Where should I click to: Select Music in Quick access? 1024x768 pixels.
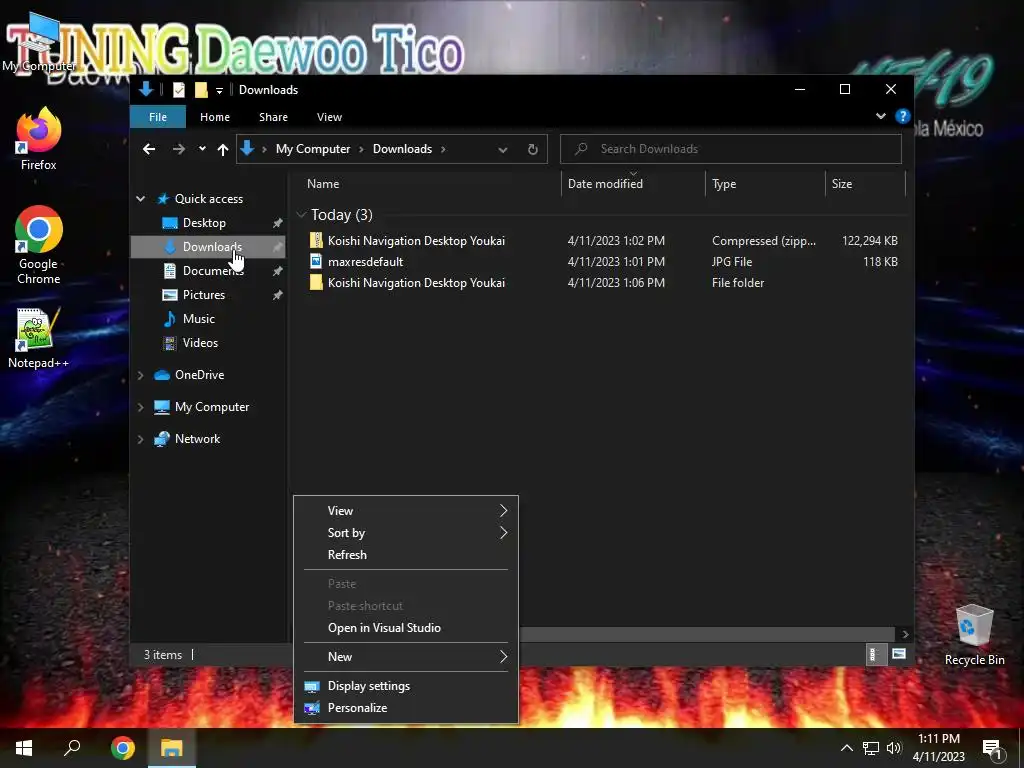pos(199,319)
